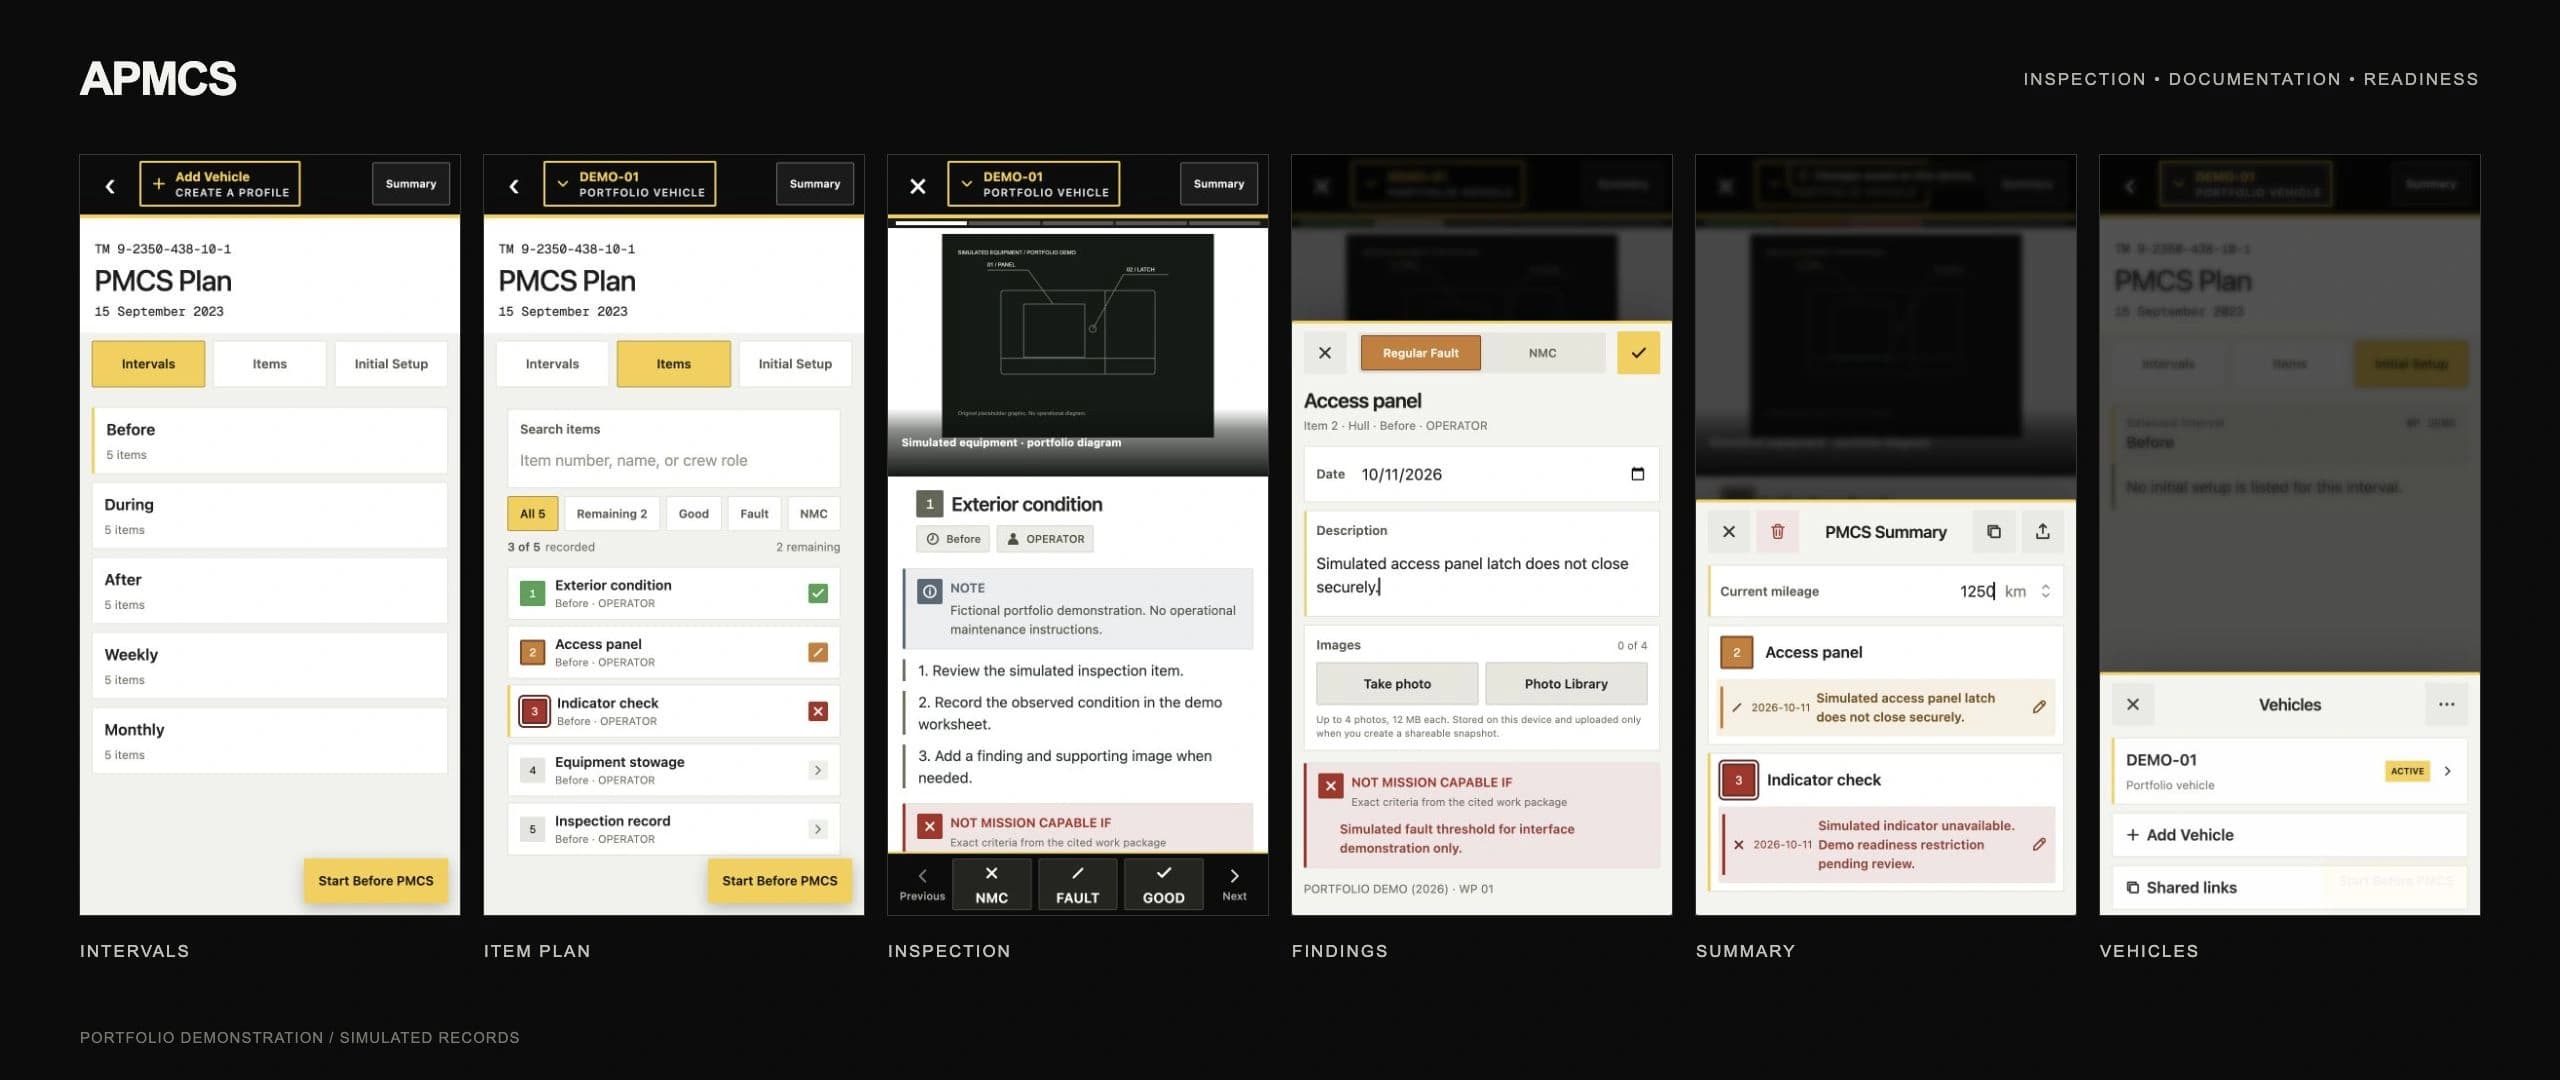Viewport: 2560px width, 1080px height.
Task: Mark item as NMC in bottom bar
Action: (x=992, y=885)
